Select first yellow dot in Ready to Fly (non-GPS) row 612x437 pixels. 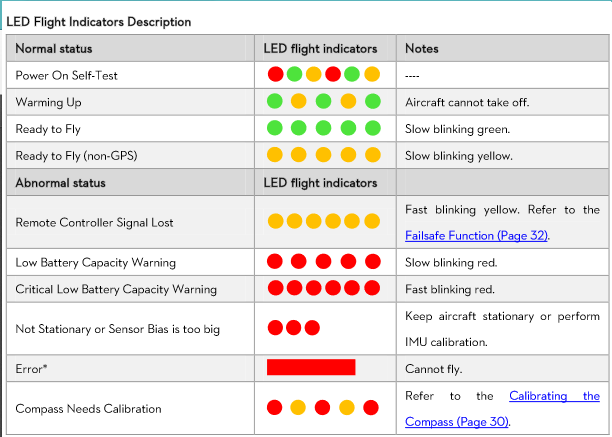[x=274, y=154]
